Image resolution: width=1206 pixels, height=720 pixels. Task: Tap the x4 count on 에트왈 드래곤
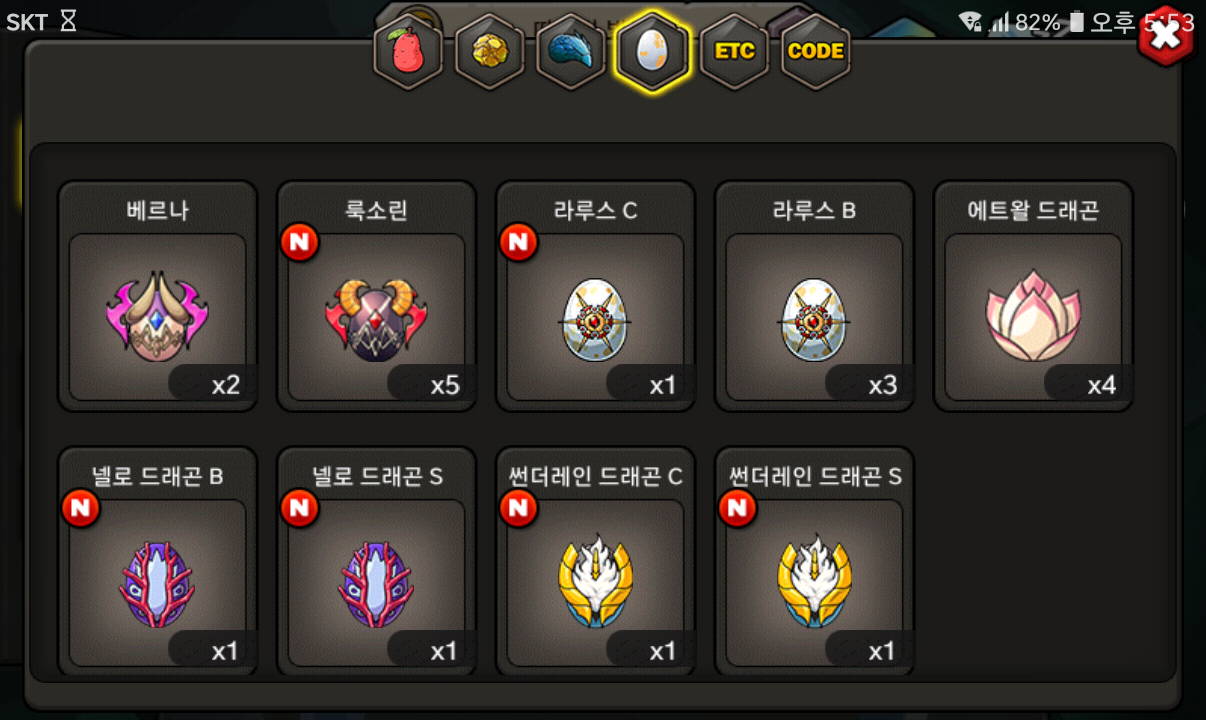1100,384
